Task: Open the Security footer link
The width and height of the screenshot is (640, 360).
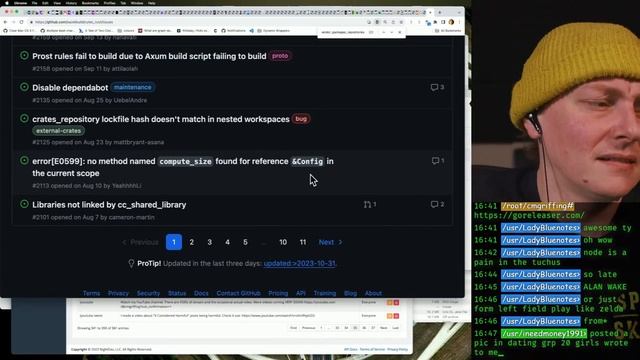Action: (x=148, y=293)
